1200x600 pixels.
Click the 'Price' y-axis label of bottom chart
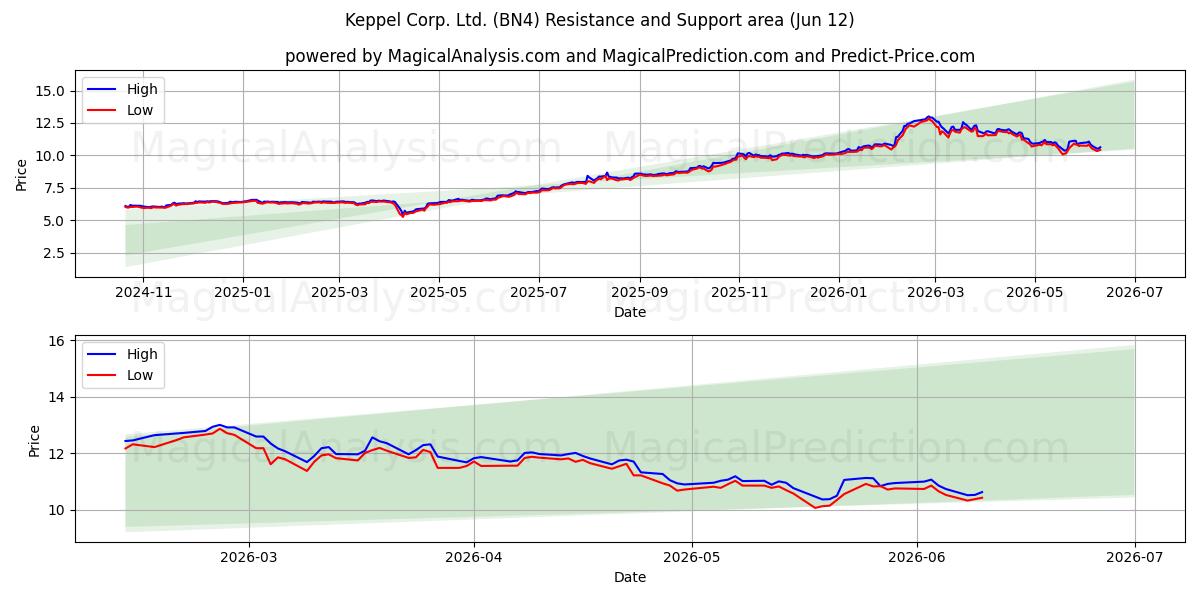tap(35, 439)
